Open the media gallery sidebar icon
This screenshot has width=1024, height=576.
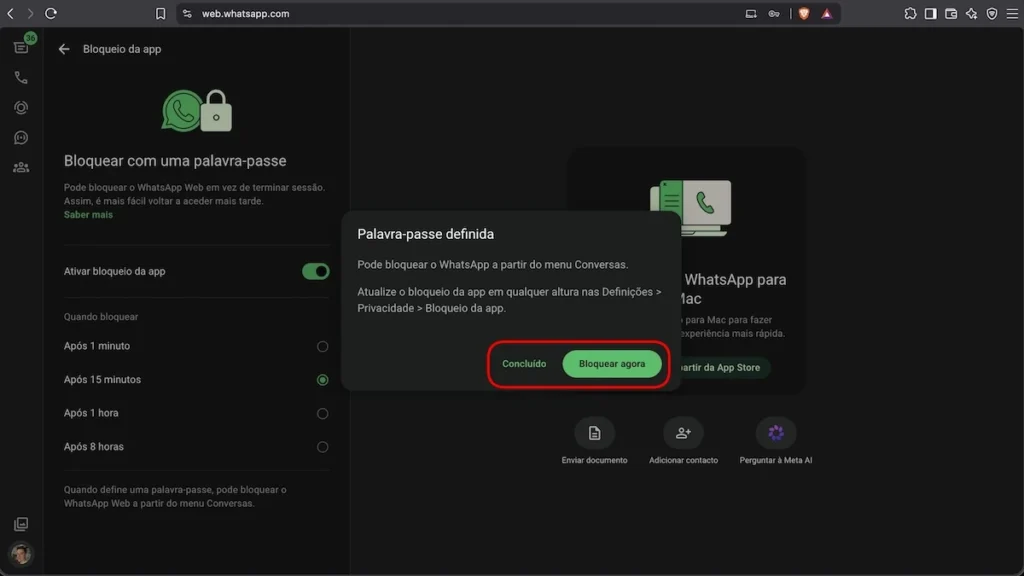click(x=21, y=524)
